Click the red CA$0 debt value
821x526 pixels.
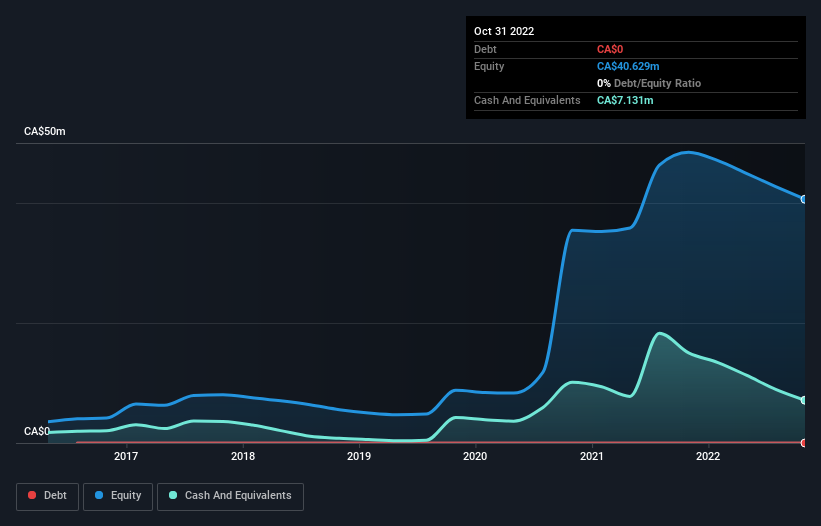(610, 49)
